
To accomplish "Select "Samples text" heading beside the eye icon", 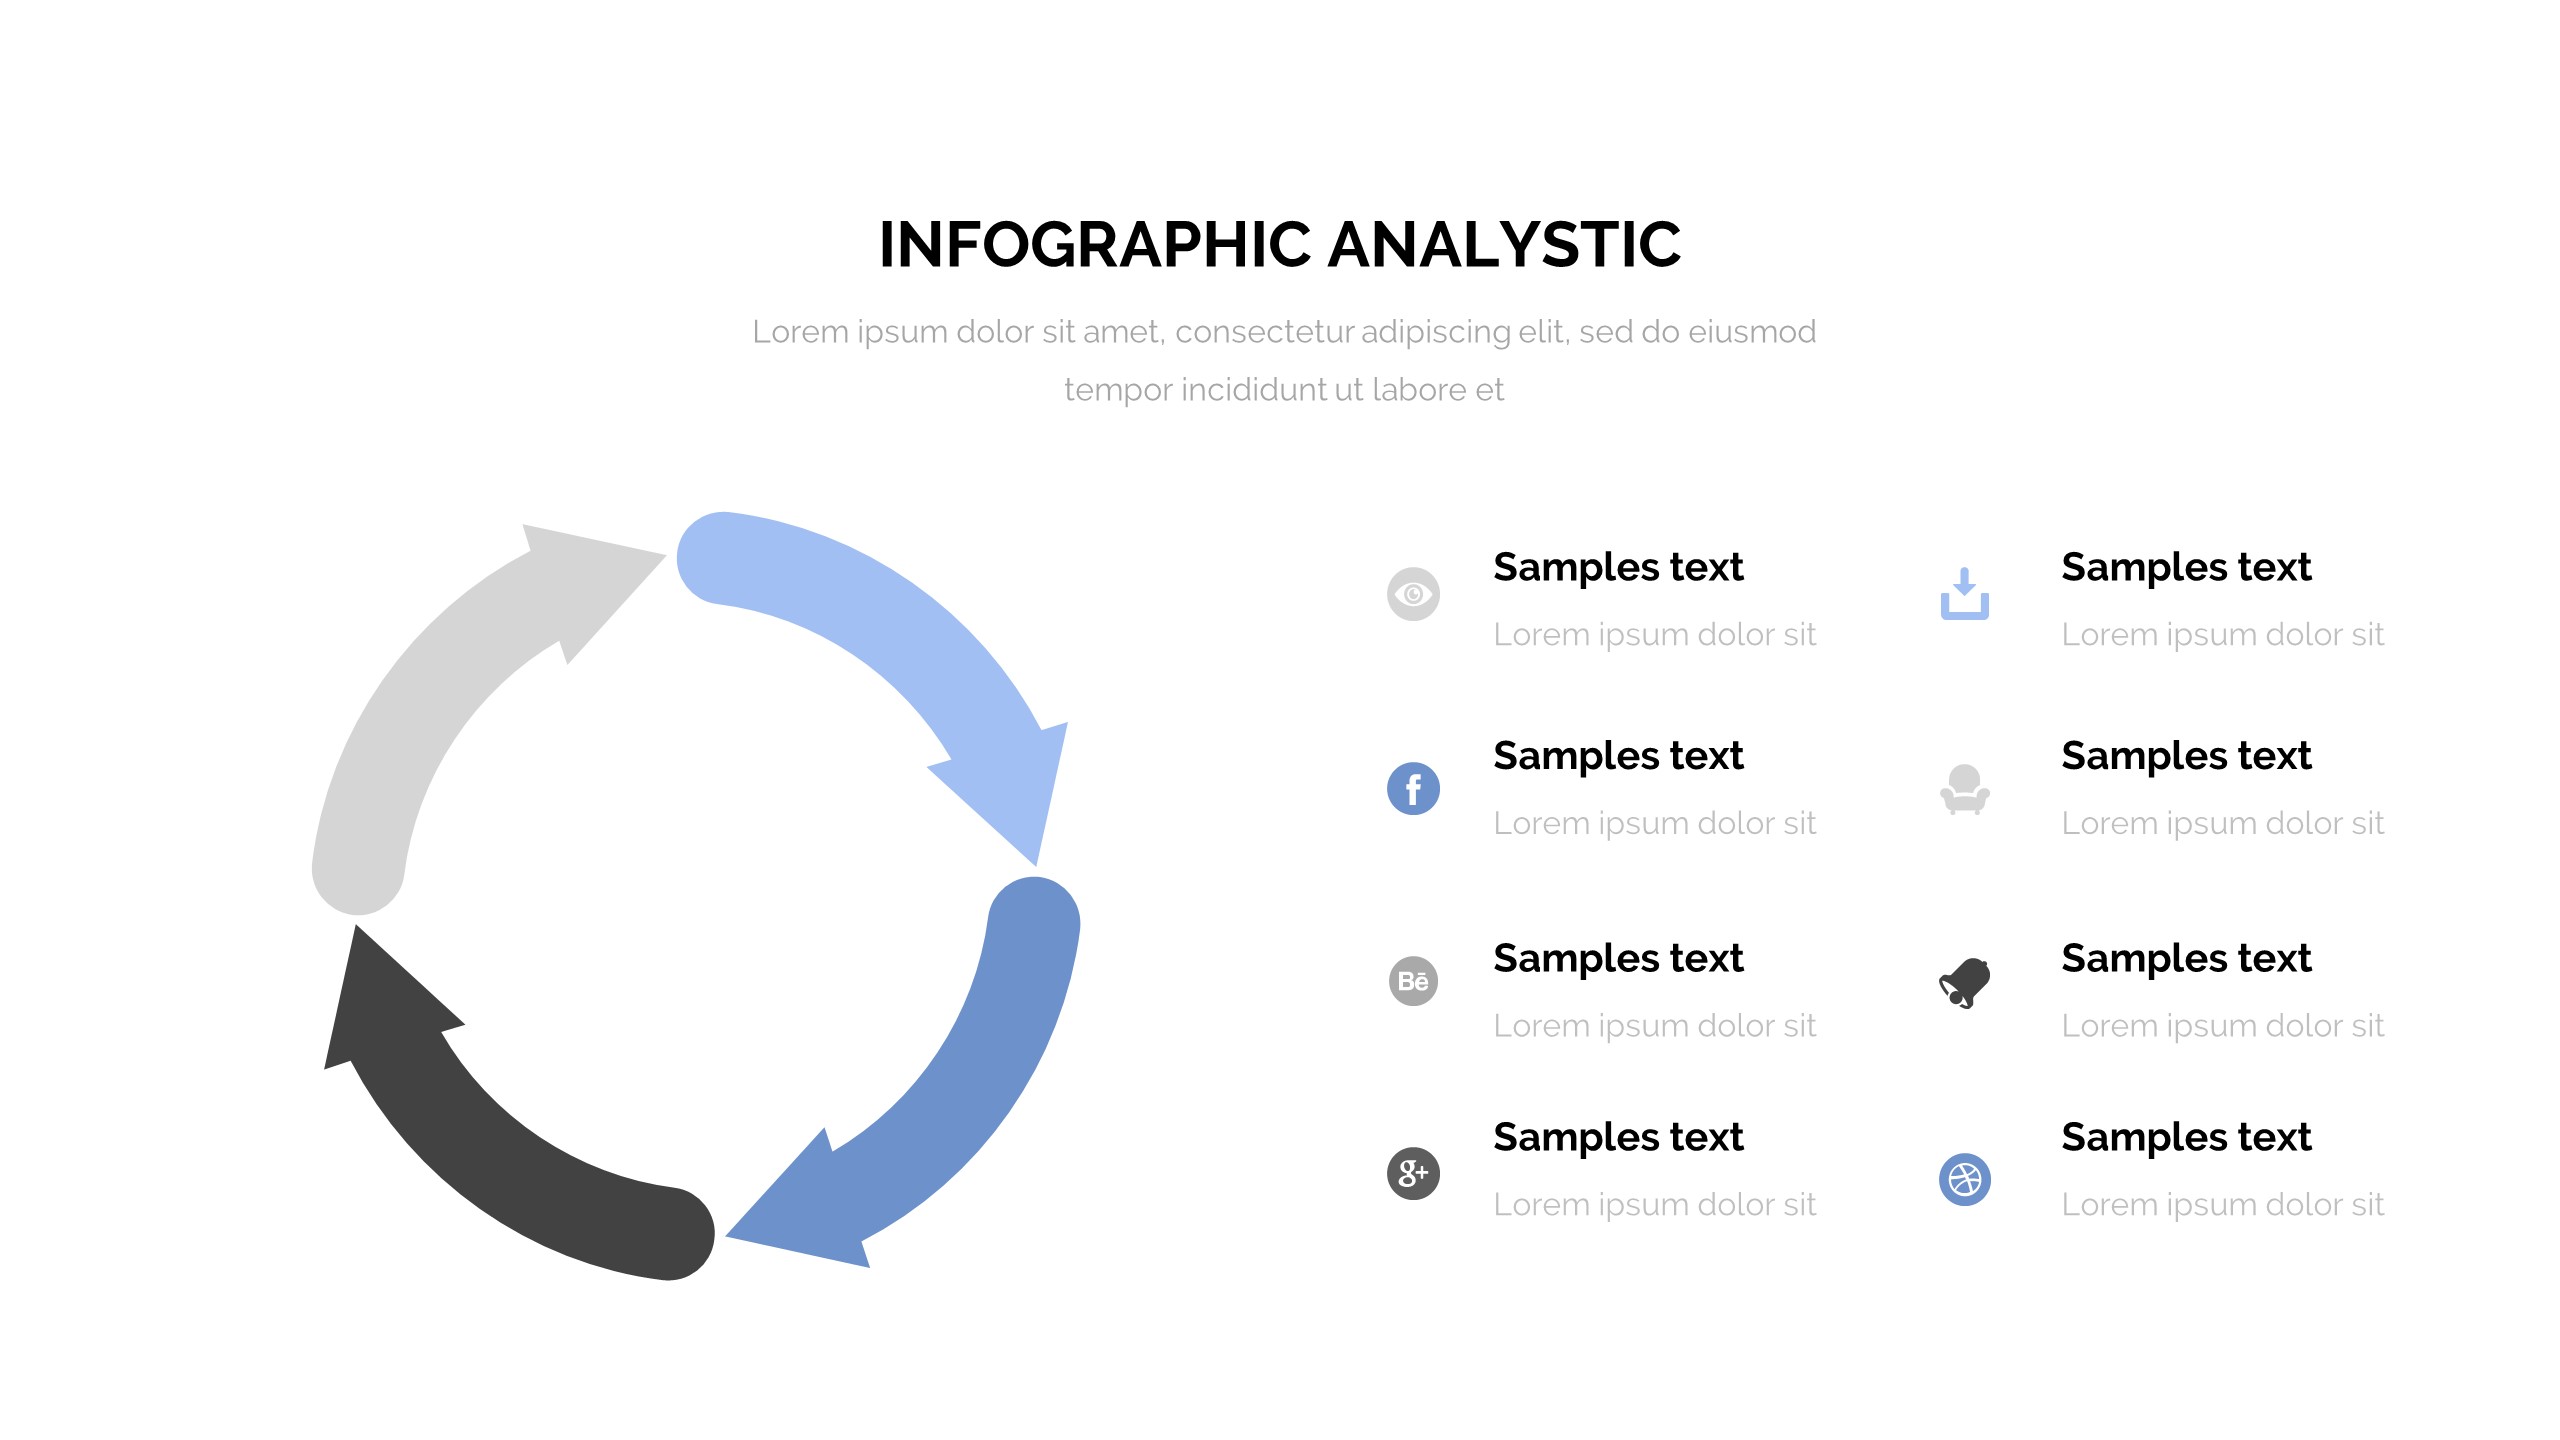I will (x=1618, y=567).
